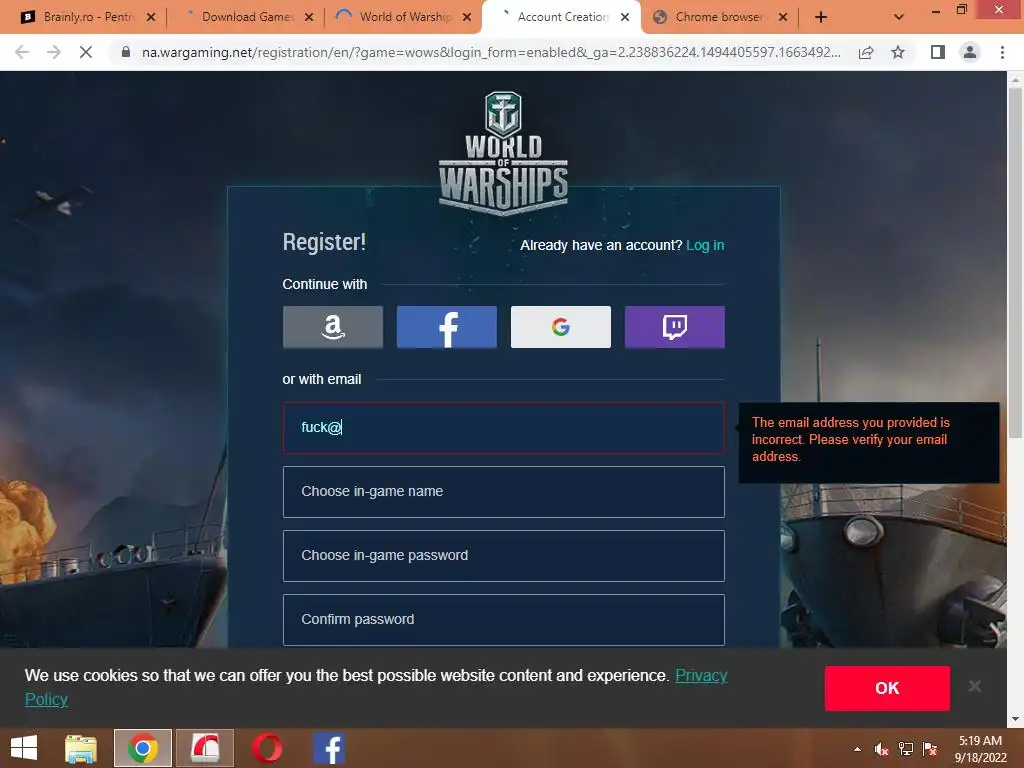The width and height of the screenshot is (1024, 768).
Task: Open the Action Center flag icon
Action: [930, 749]
